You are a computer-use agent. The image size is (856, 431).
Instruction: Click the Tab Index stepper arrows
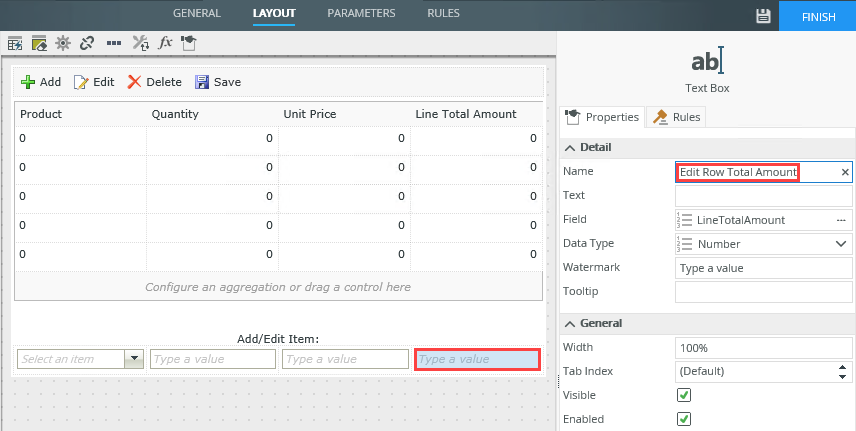coord(842,371)
